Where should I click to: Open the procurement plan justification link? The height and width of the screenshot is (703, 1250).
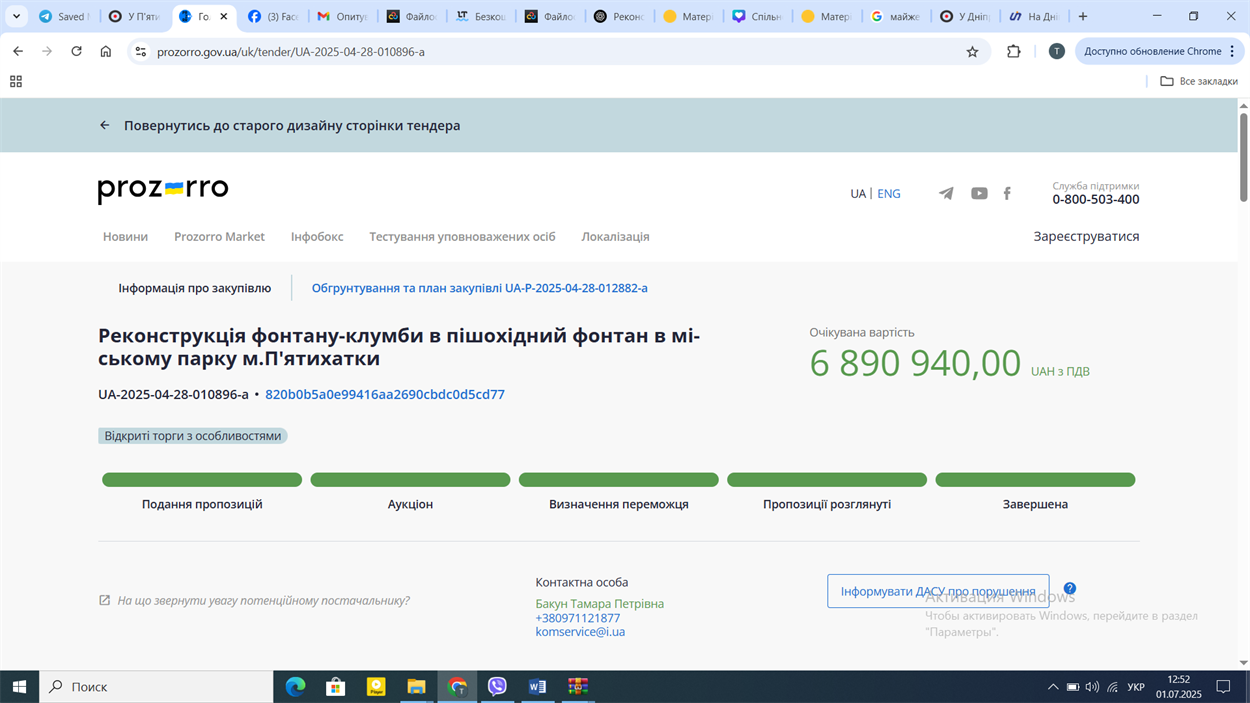tap(479, 288)
